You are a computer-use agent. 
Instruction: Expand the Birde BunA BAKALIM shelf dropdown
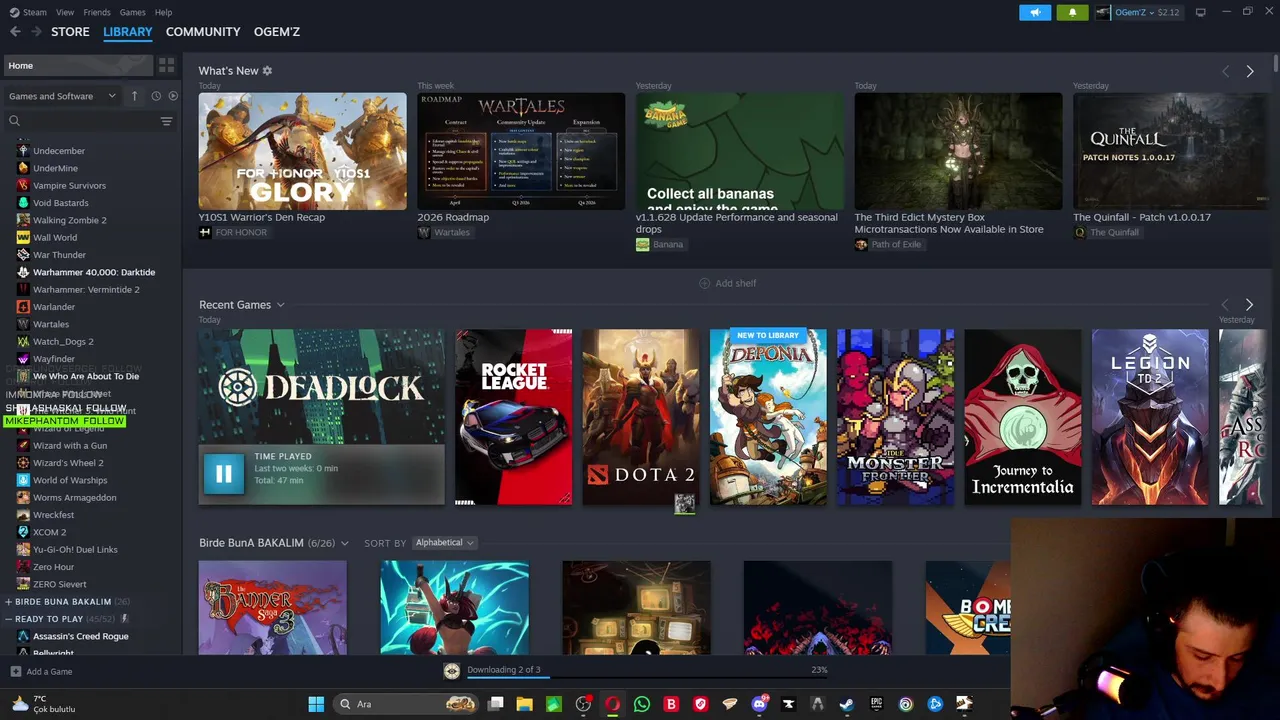(x=344, y=543)
